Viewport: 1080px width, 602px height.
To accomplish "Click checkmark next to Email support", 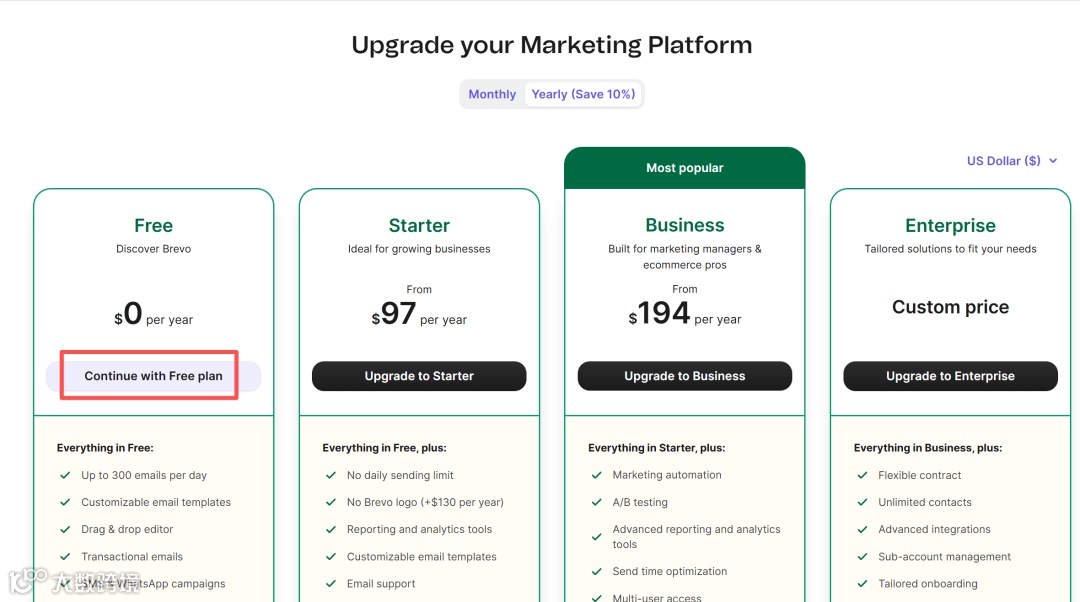I will click(x=331, y=584).
